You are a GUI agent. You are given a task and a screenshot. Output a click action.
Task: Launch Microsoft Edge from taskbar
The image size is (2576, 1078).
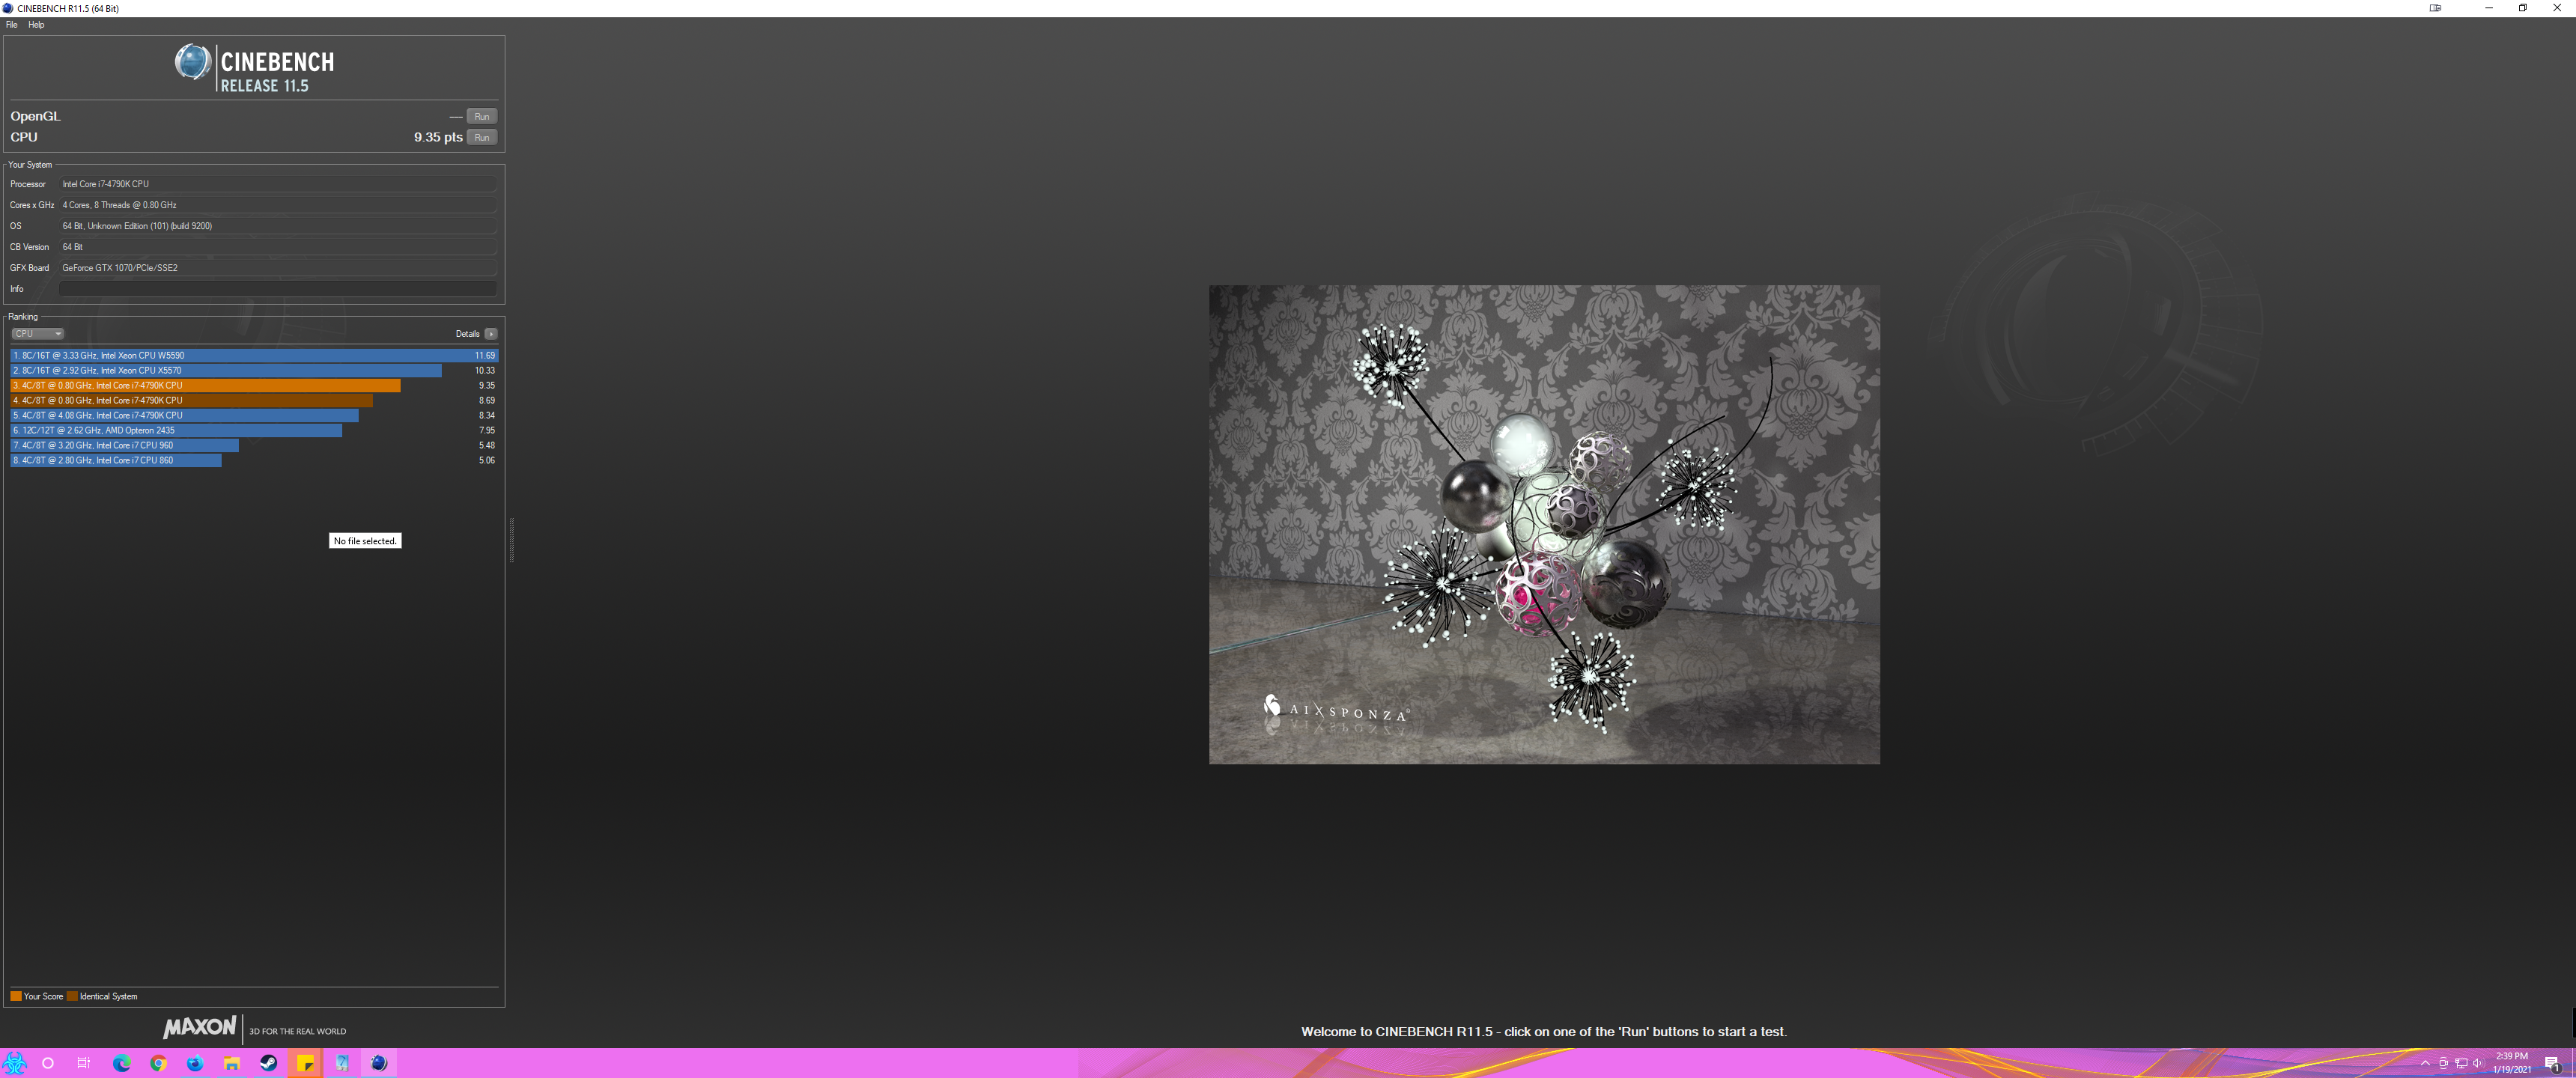(x=122, y=1063)
